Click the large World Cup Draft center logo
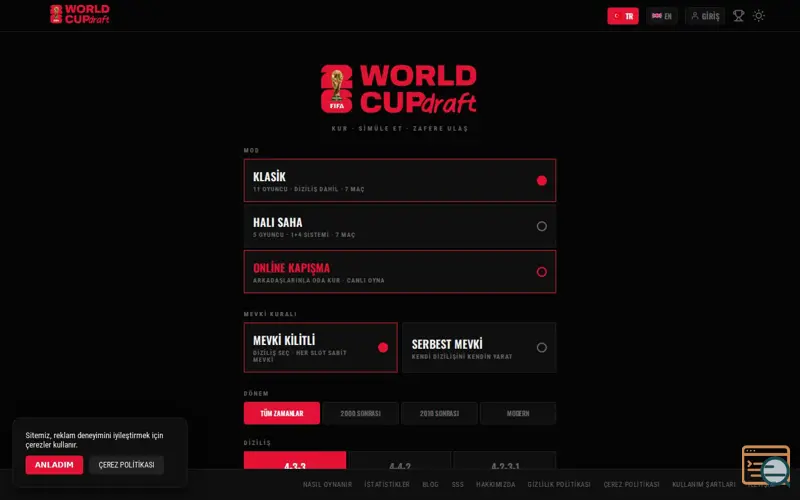 (x=399, y=89)
